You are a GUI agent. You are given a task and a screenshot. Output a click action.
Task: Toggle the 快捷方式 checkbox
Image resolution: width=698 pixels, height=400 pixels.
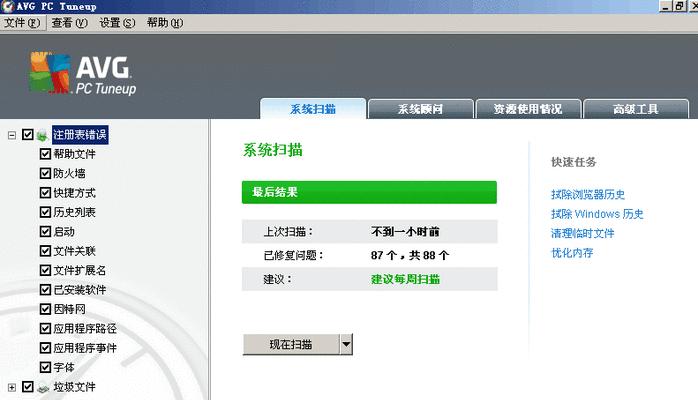(45, 193)
